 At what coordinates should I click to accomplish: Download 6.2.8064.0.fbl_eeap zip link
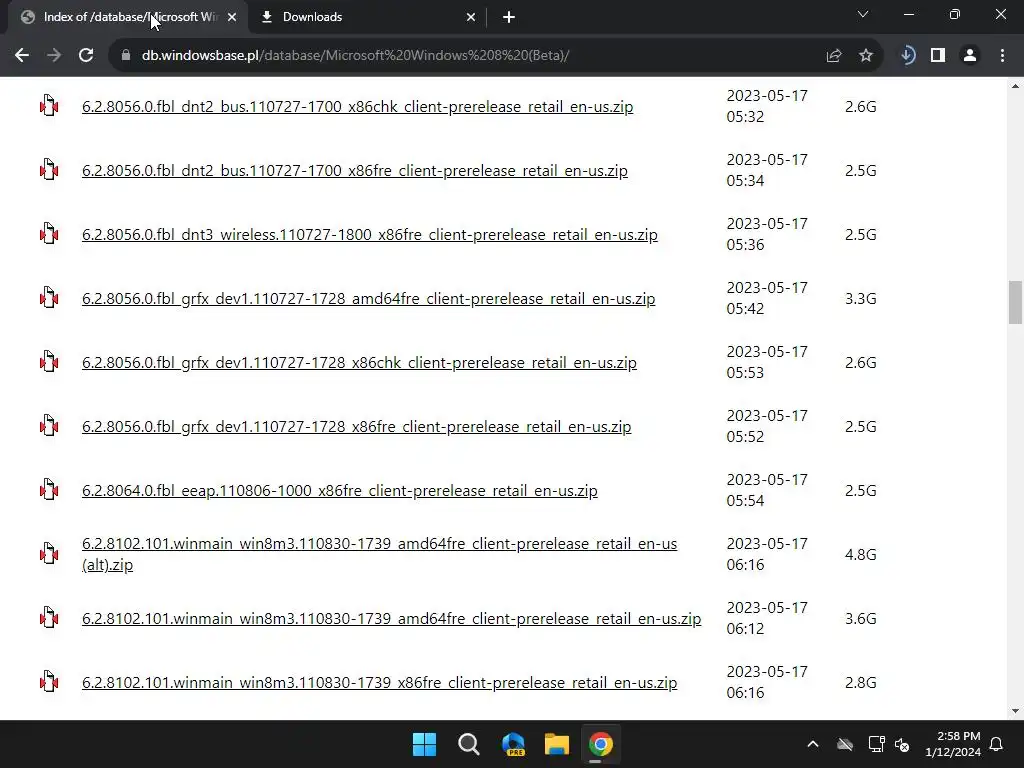pyautogui.click(x=340, y=490)
